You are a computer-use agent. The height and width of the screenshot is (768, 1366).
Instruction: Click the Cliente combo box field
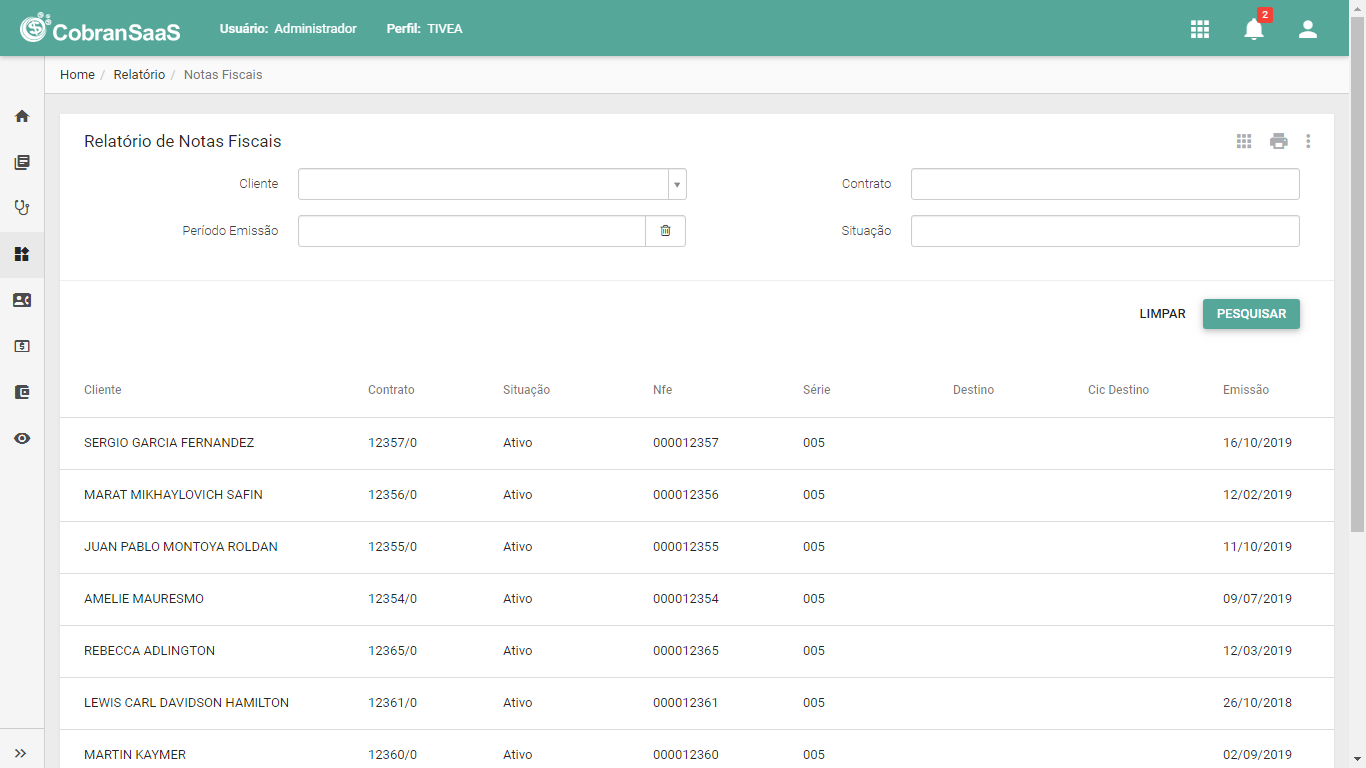(492, 184)
